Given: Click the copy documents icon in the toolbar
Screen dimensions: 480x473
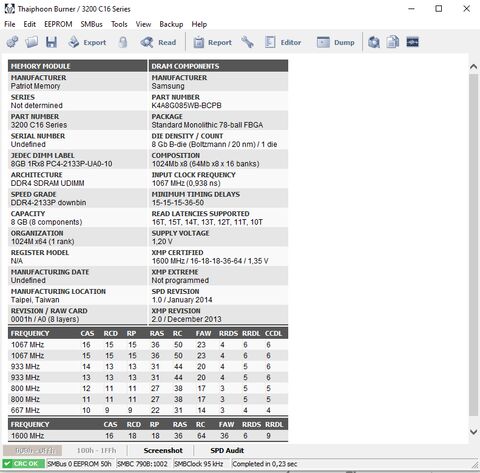Looking at the screenshot, I should 393,42.
